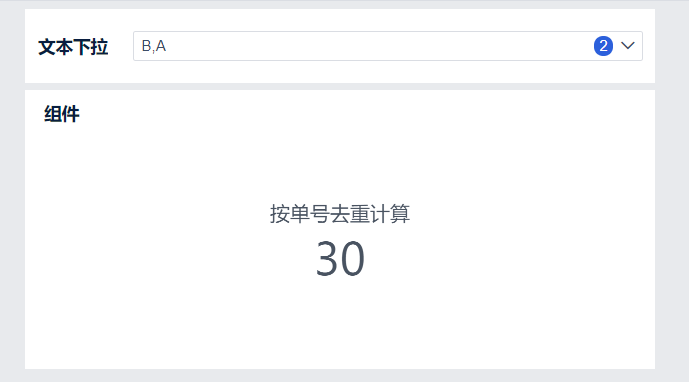
Task: Click the KPI value 30
Action: (x=340, y=258)
